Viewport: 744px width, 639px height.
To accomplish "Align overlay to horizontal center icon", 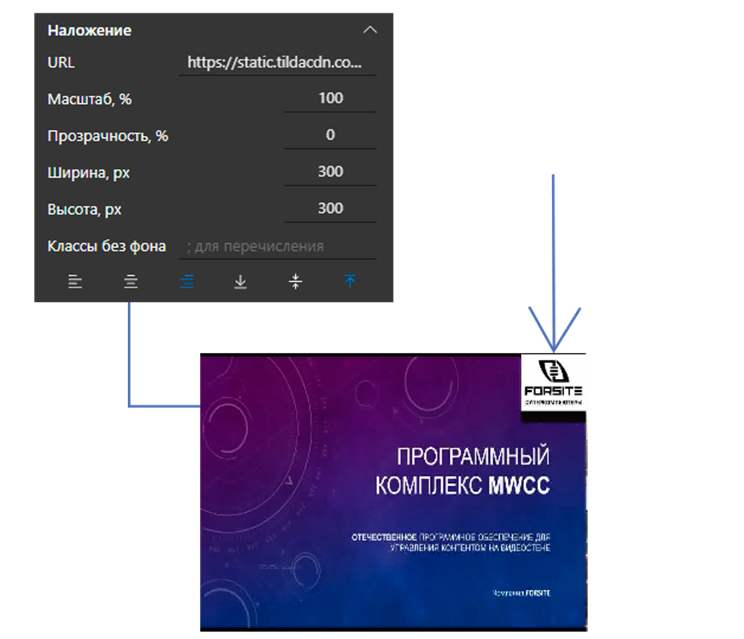I will tap(130, 281).
